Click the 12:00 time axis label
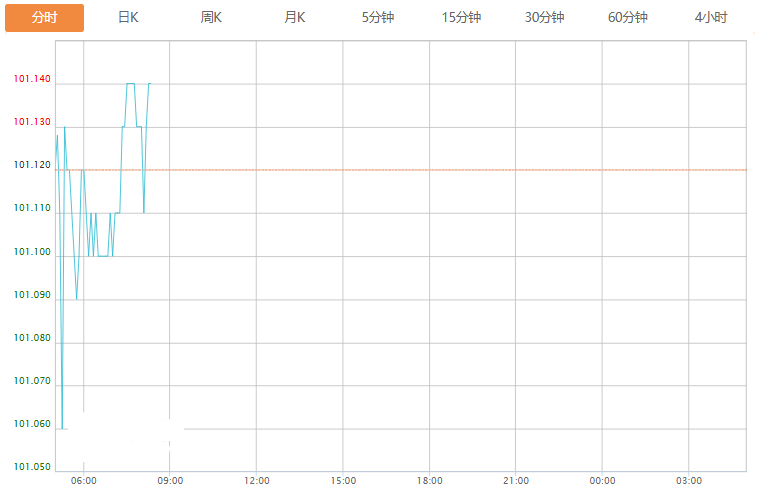The image size is (757, 487). pyautogui.click(x=256, y=481)
